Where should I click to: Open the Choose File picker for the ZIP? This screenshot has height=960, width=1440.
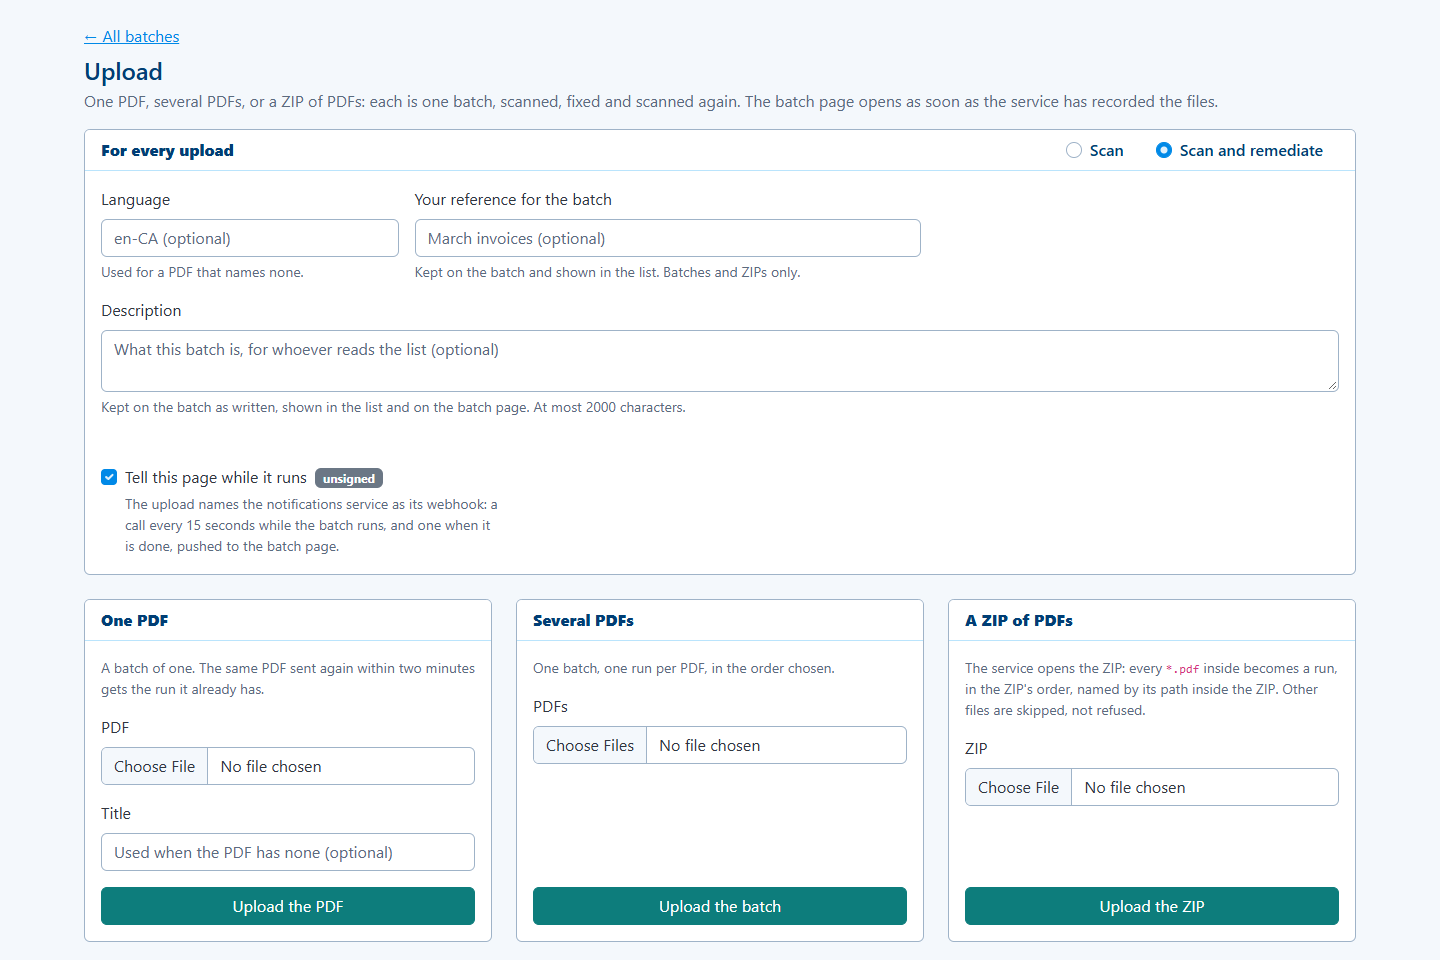click(x=1018, y=787)
